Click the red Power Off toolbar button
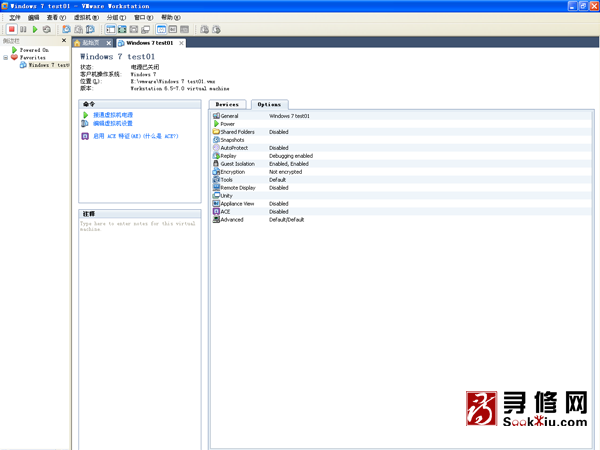Image resolution: width=600 pixels, height=450 pixels. pyautogui.click(x=11, y=29)
